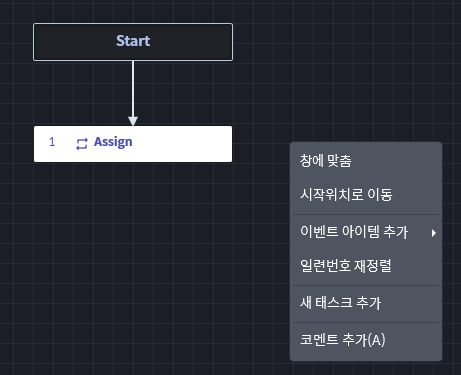Click the arrowhead entering the Assign node

pyautogui.click(x=133, y=121)
